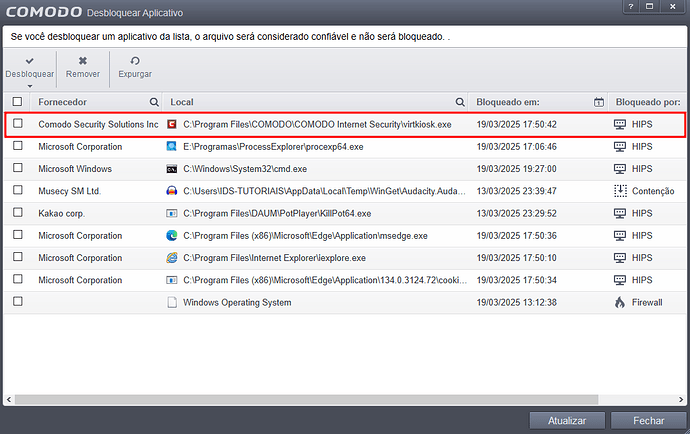This screenshot has height=434, width=690.
Task: Check the Comodo Security Solutions row checkbox
Action: coord(18,123)
